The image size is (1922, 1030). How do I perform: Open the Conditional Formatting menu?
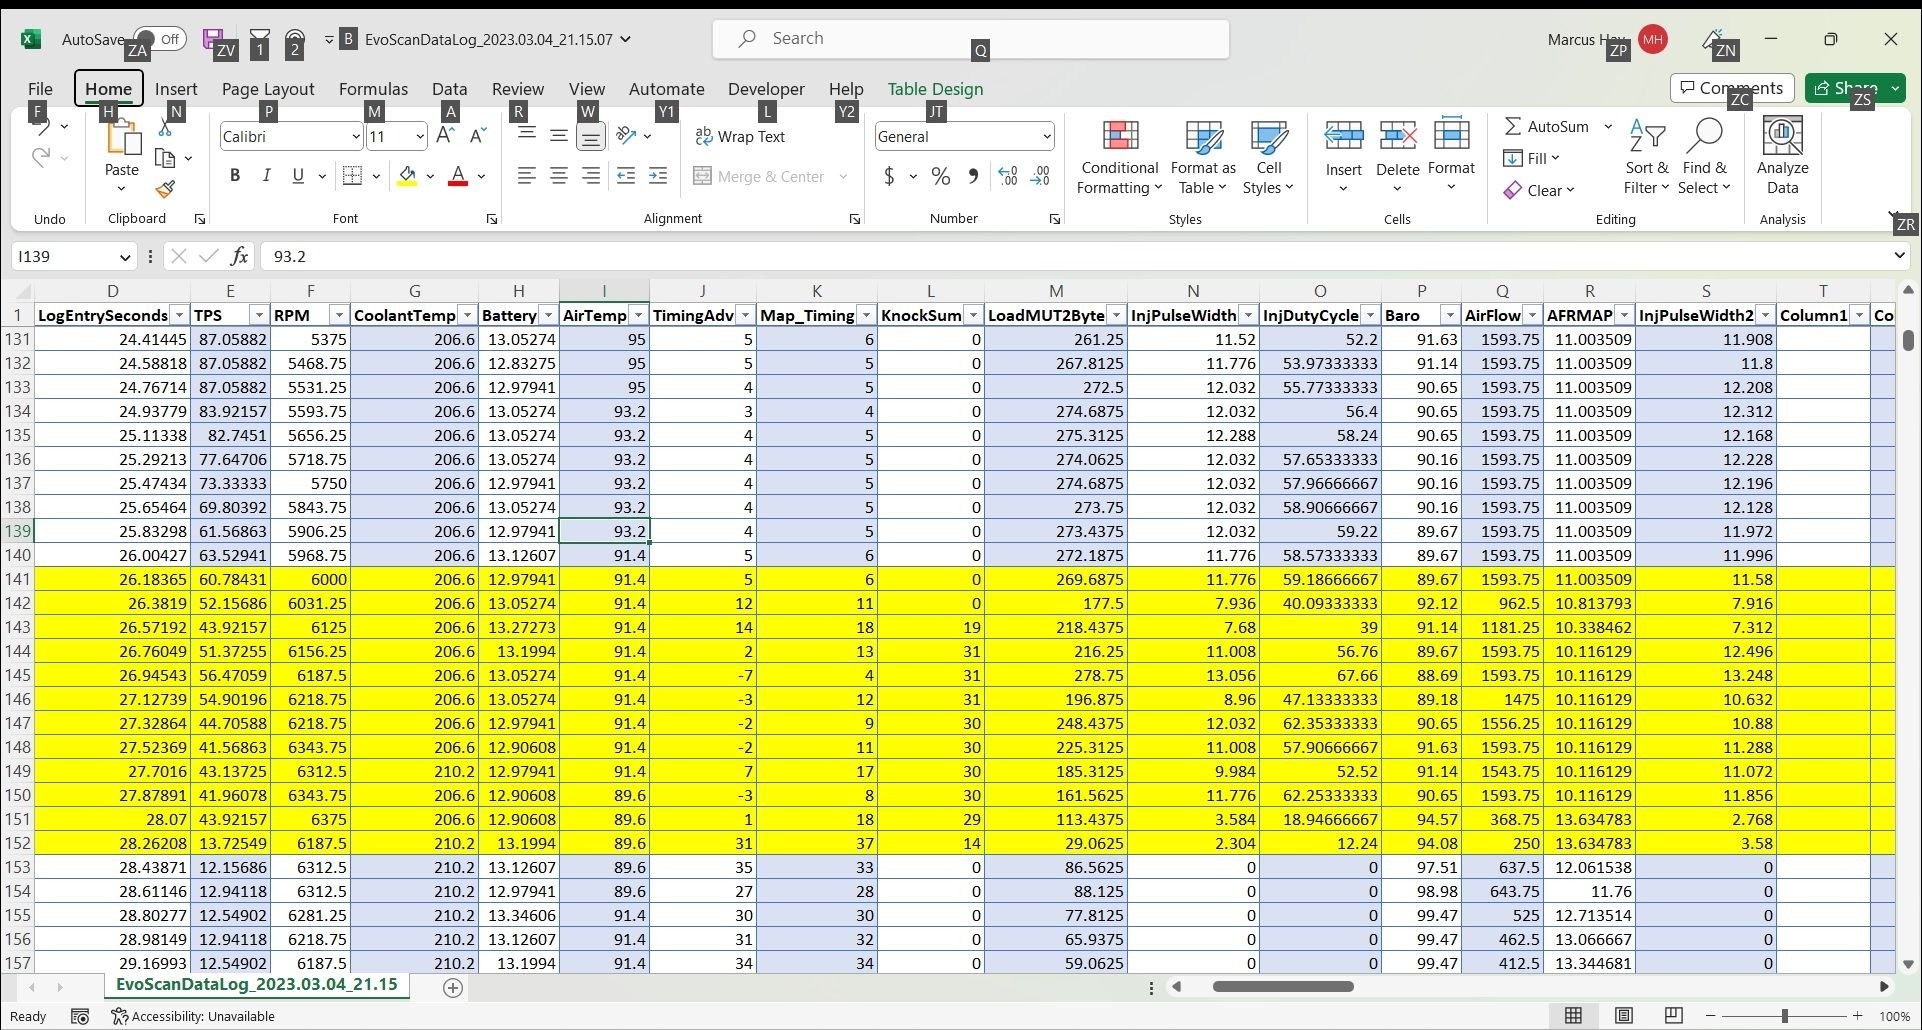pyautogui.click(x=1119, y=158)
